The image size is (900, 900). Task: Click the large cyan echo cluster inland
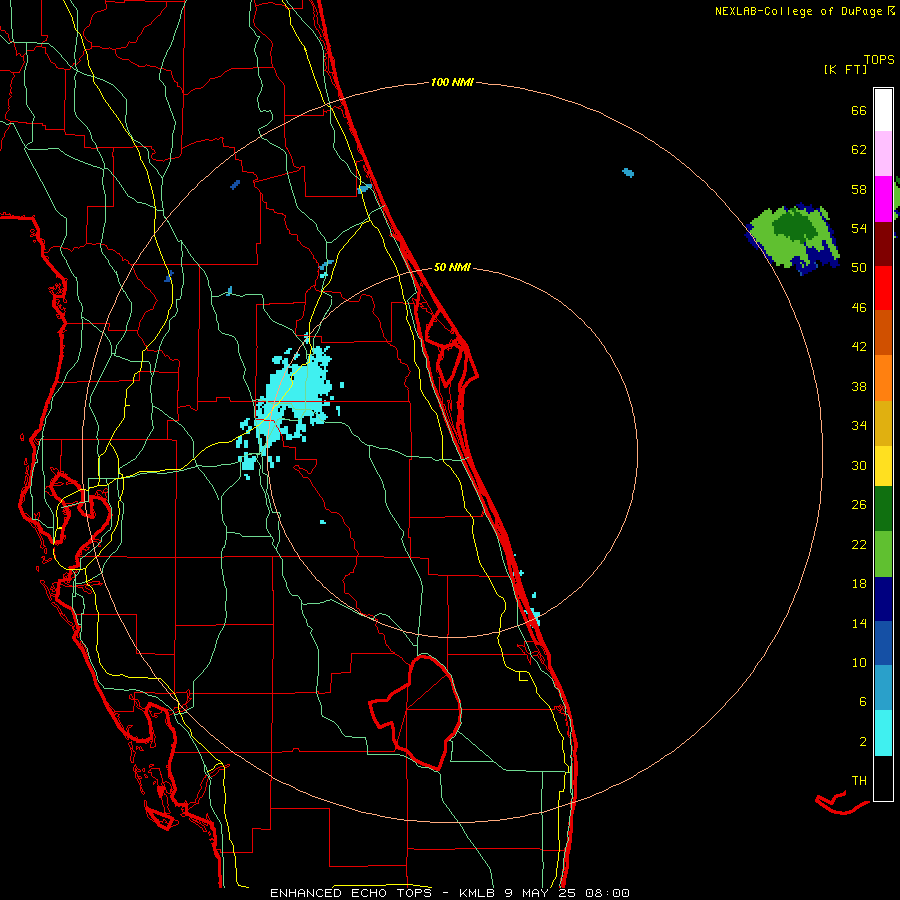[x=293, y=399]
